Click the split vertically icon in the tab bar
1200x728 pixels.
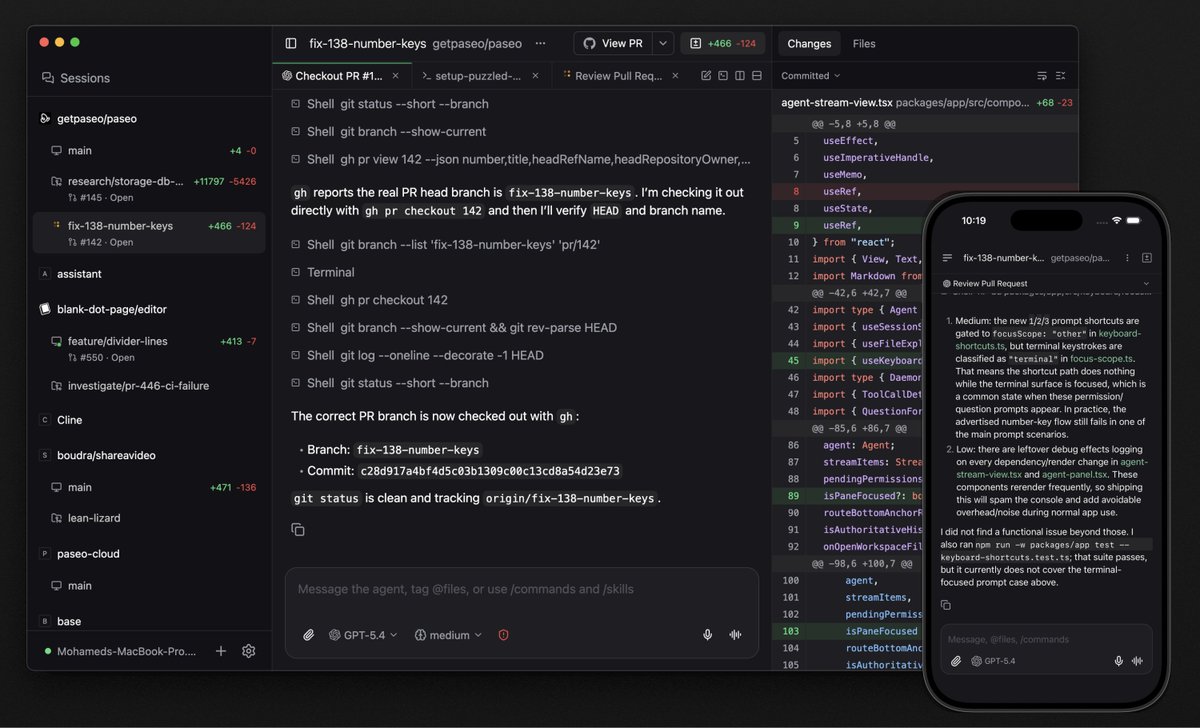tap(738, 75)
